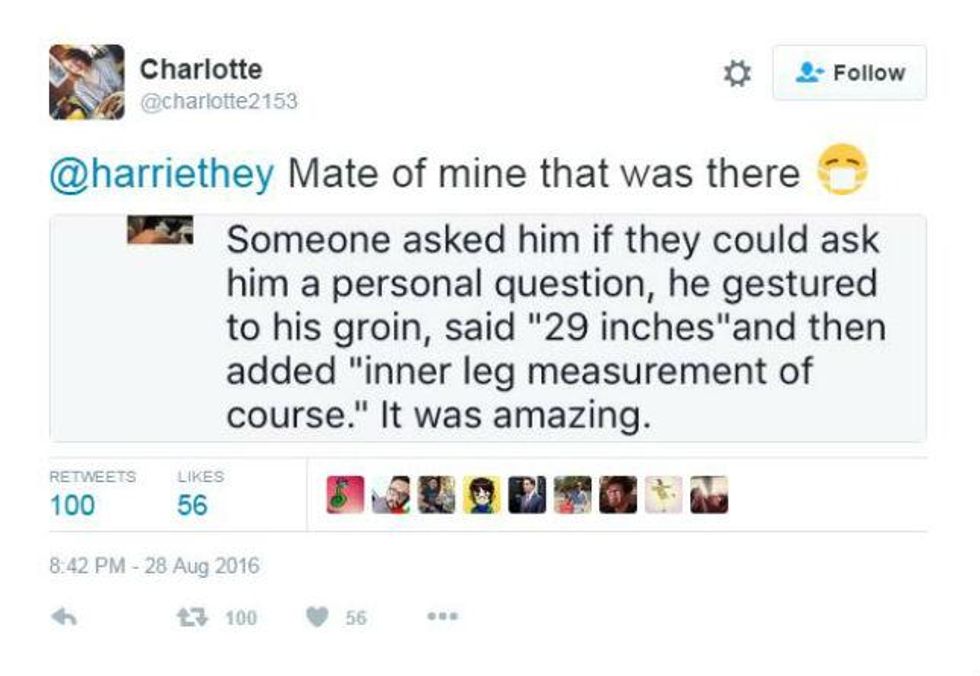Image resolution: width=980 pixels, height=676 pixels.
Task: Open the 8:42 PM - 28 Aug 2016 timestamp
Action: (x=153, y=566)
